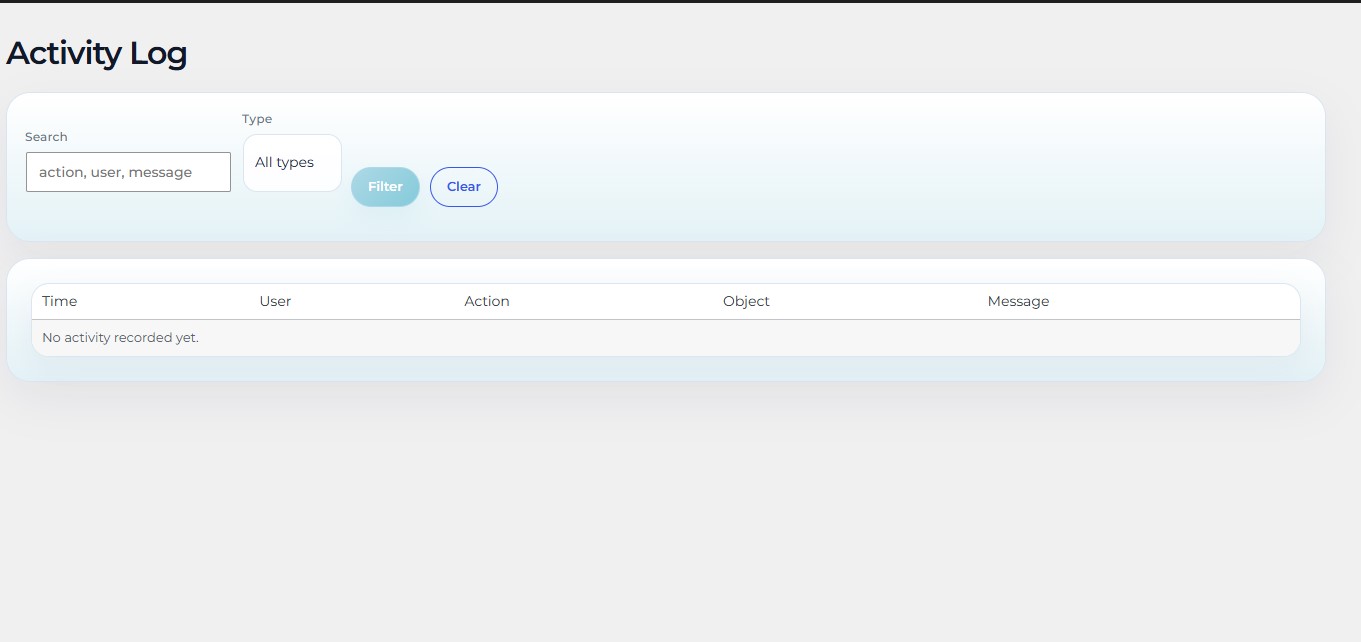Screen dimensions: 1361x642
Task: Click the "No activity recorded yet." row
Action: [666, 338]
